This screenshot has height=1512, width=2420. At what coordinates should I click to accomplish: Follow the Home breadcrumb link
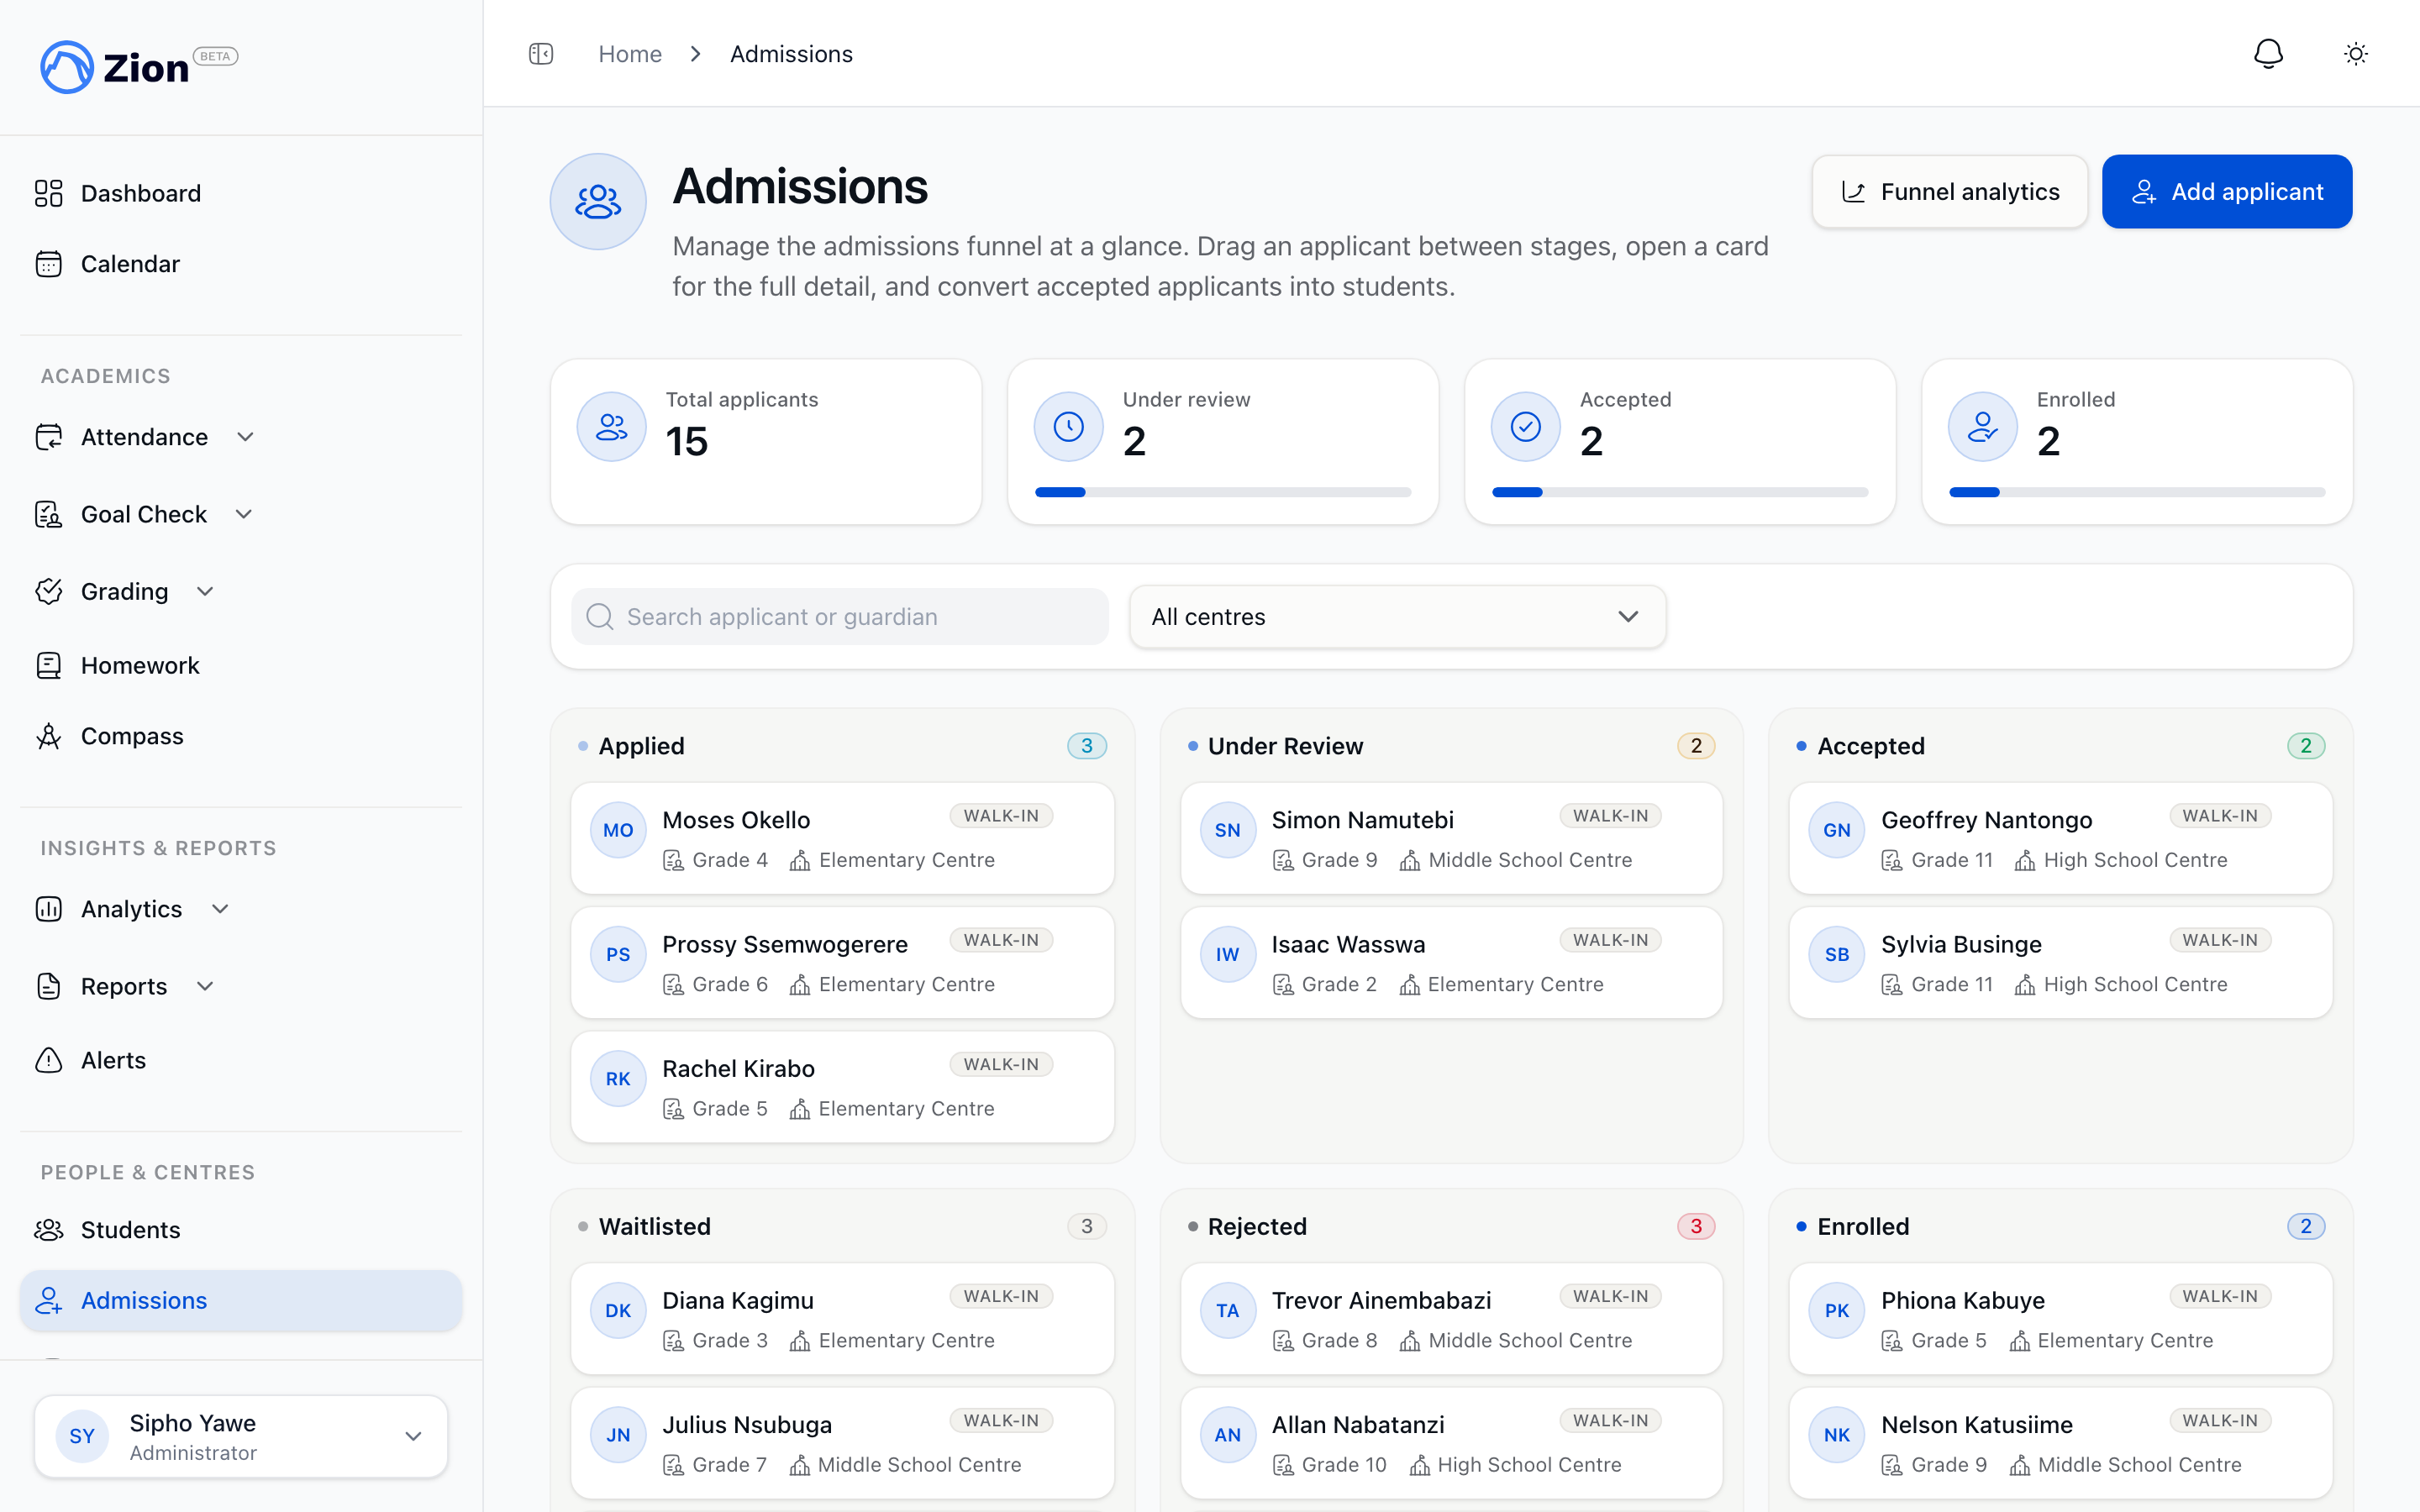[x=630, y=54]
